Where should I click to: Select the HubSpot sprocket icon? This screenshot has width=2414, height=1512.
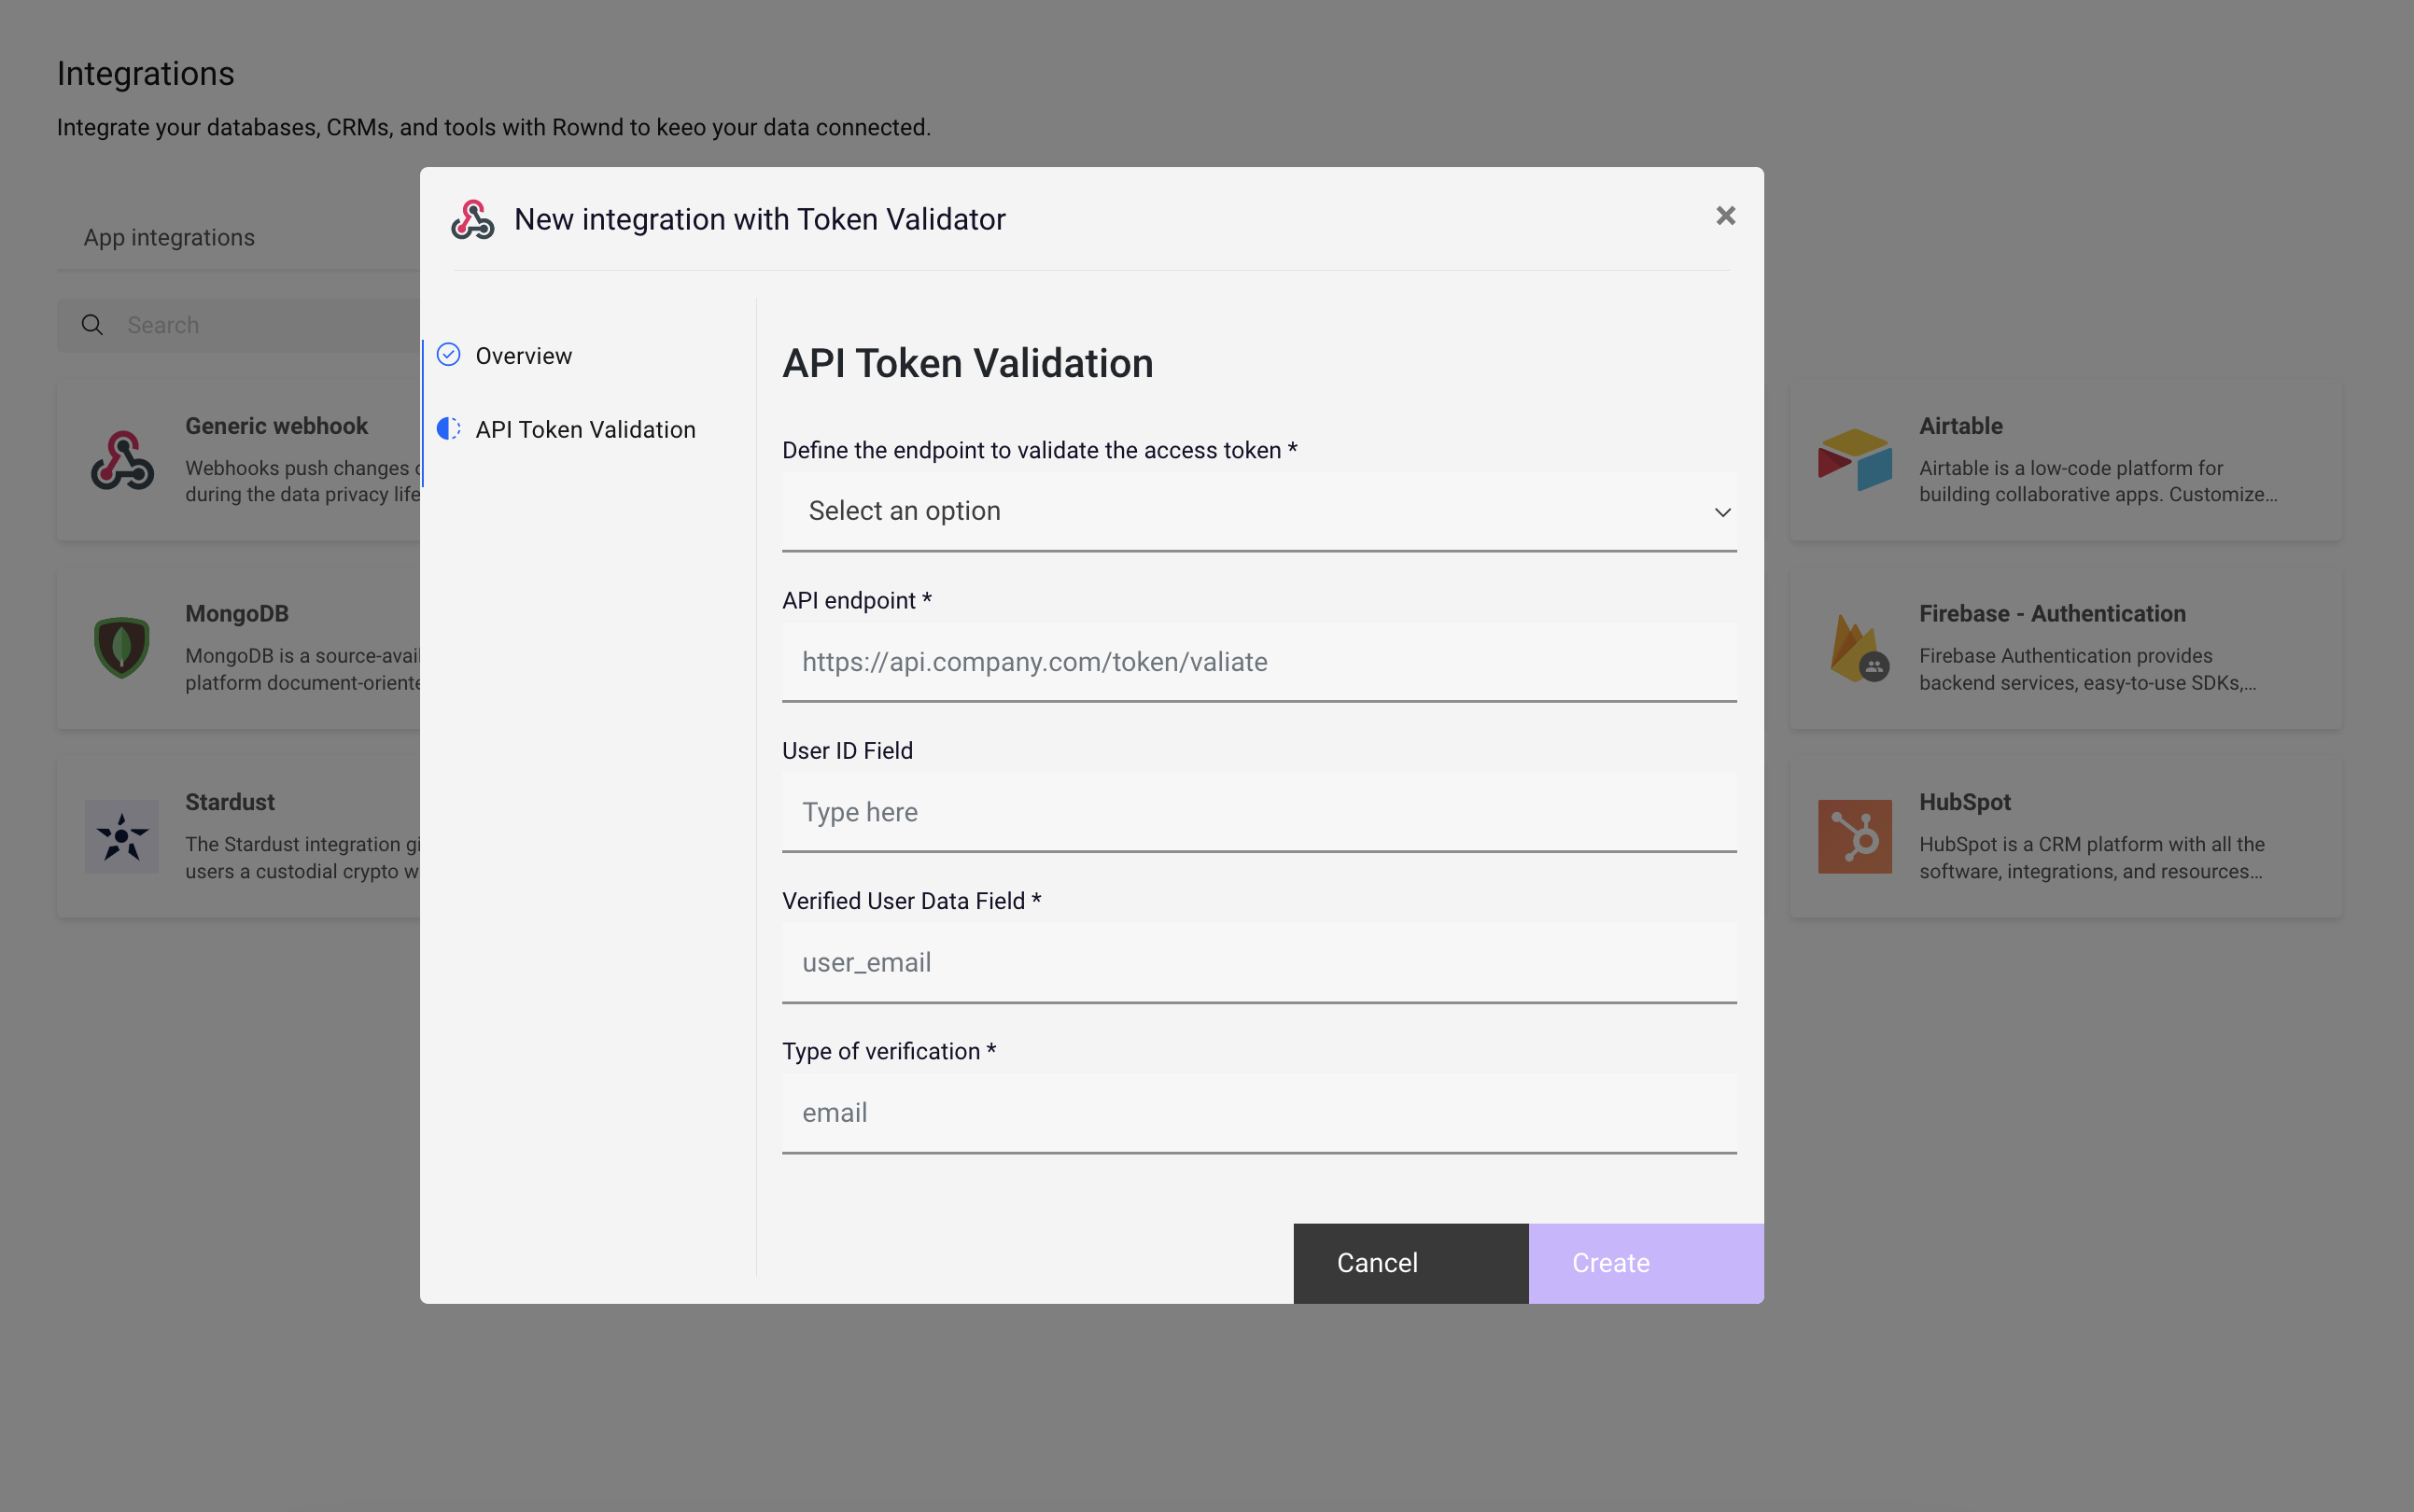(1856, 836)
